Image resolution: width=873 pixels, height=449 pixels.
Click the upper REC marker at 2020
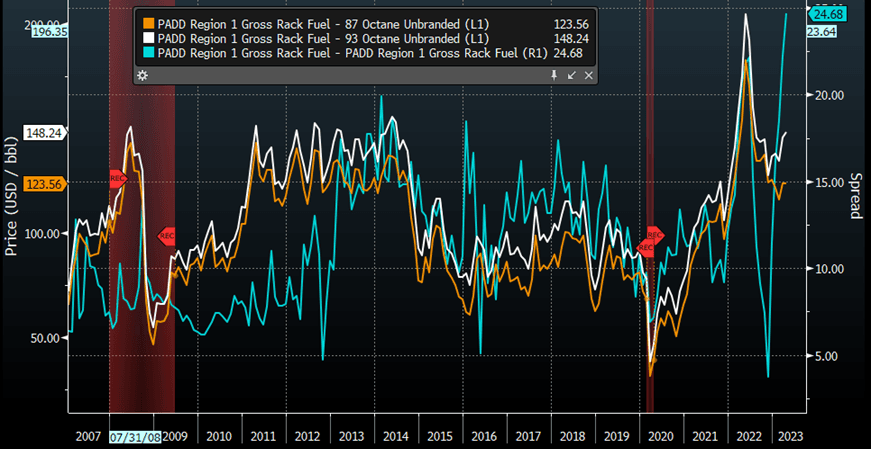pos(655,235)
